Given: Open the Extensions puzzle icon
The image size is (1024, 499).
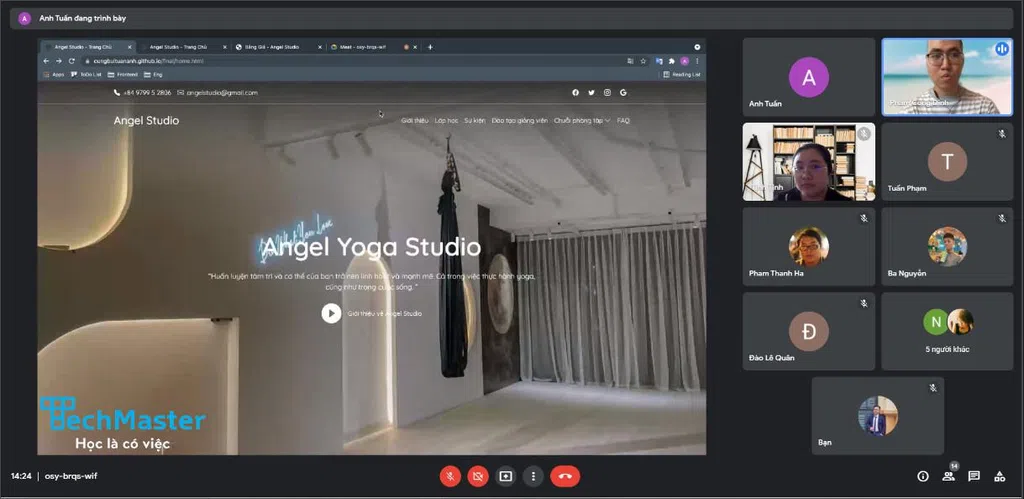Looking at the screenshot, I should coord(671,61).
